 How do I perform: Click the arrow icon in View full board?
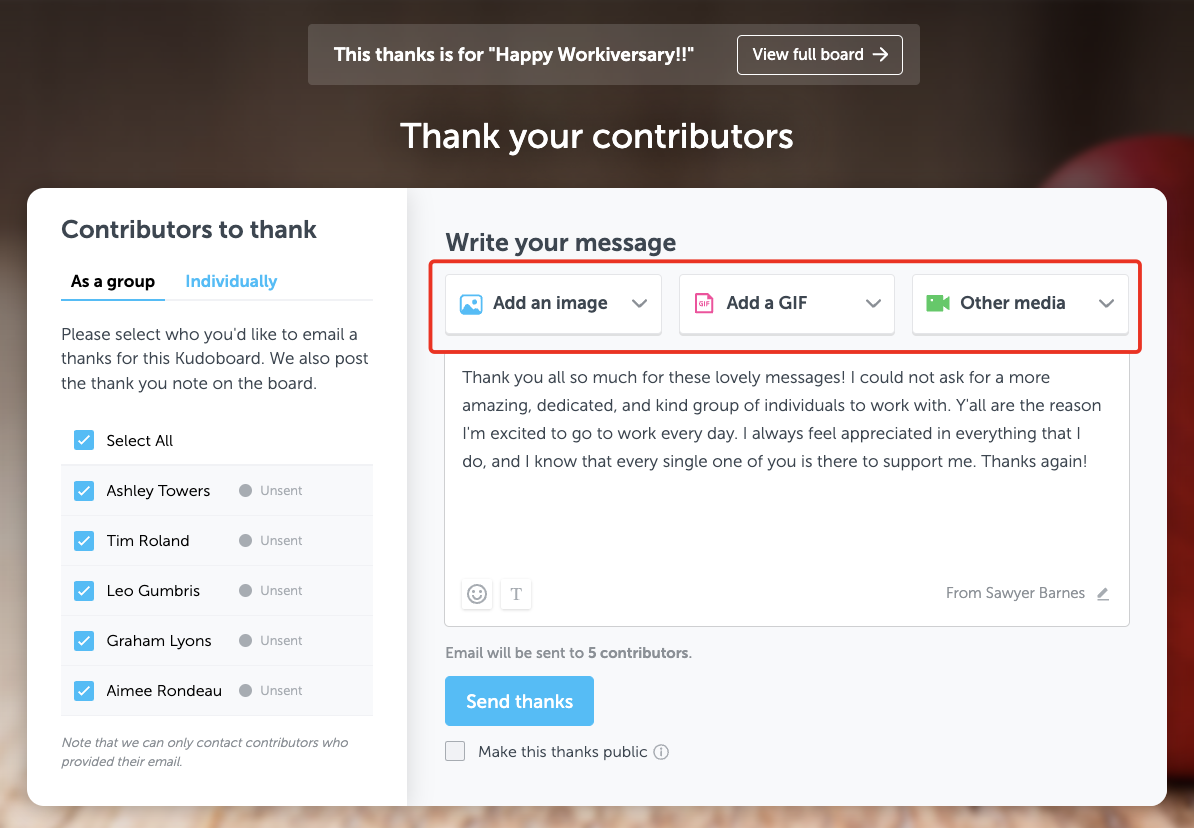[x=880, y=55]
